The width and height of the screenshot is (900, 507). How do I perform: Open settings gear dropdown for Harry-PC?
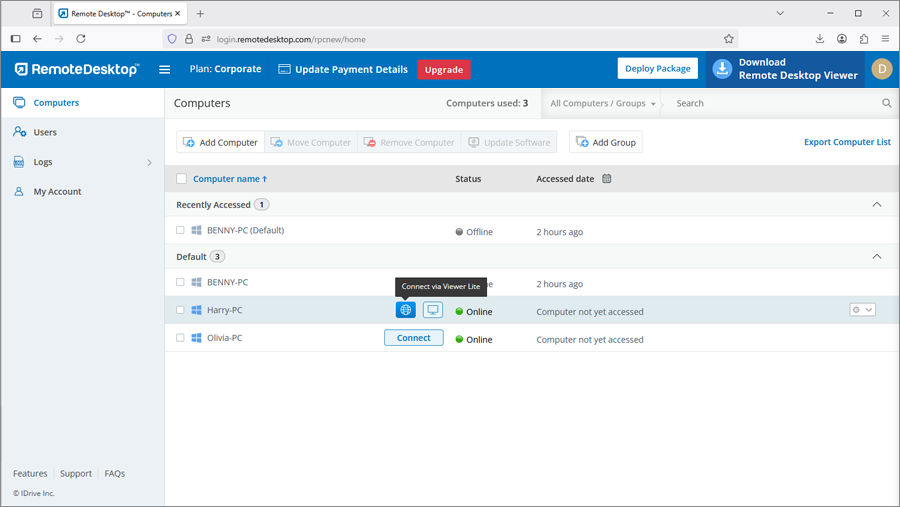[862, 310]
